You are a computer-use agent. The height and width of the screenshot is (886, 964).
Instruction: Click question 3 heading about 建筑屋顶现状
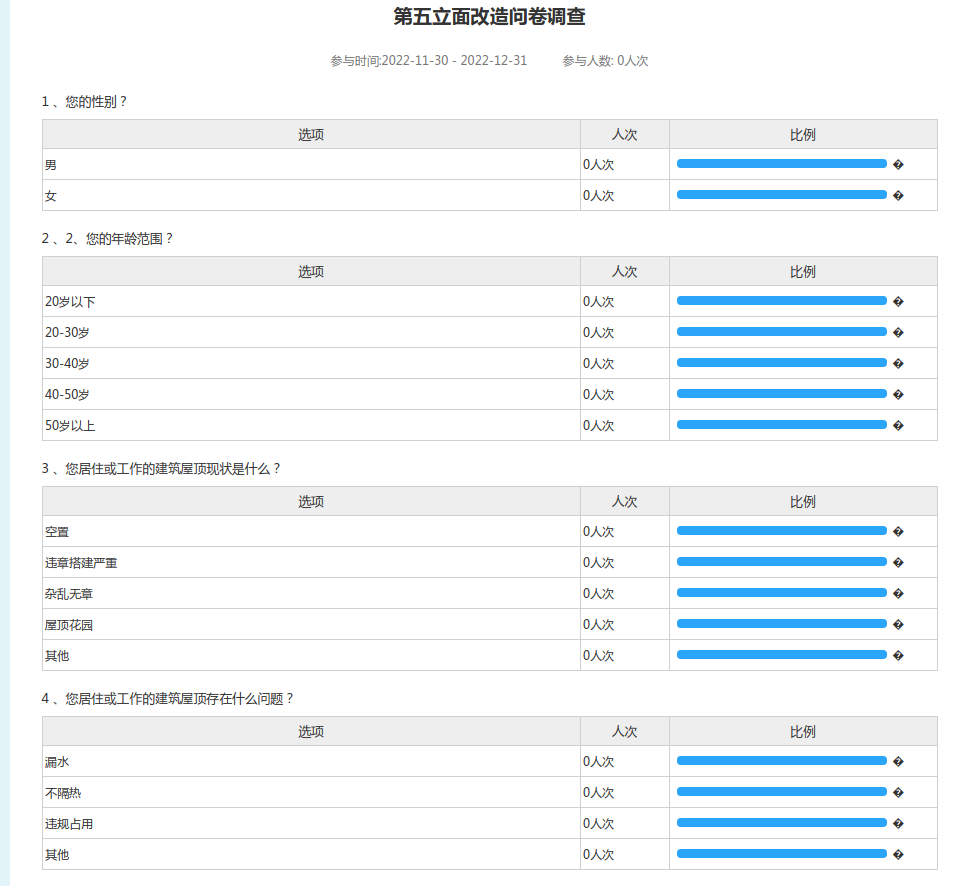pyautogui.click(x=161, y=468)
